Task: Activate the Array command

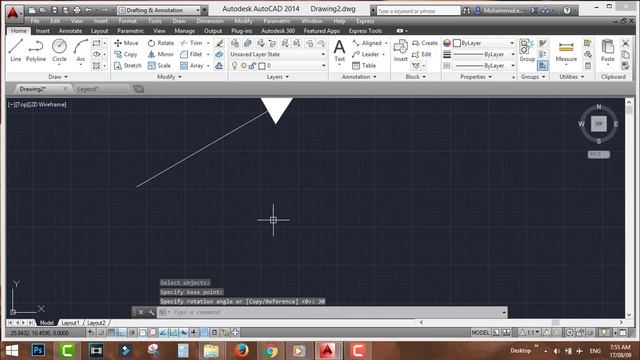Action: (192, 65)
